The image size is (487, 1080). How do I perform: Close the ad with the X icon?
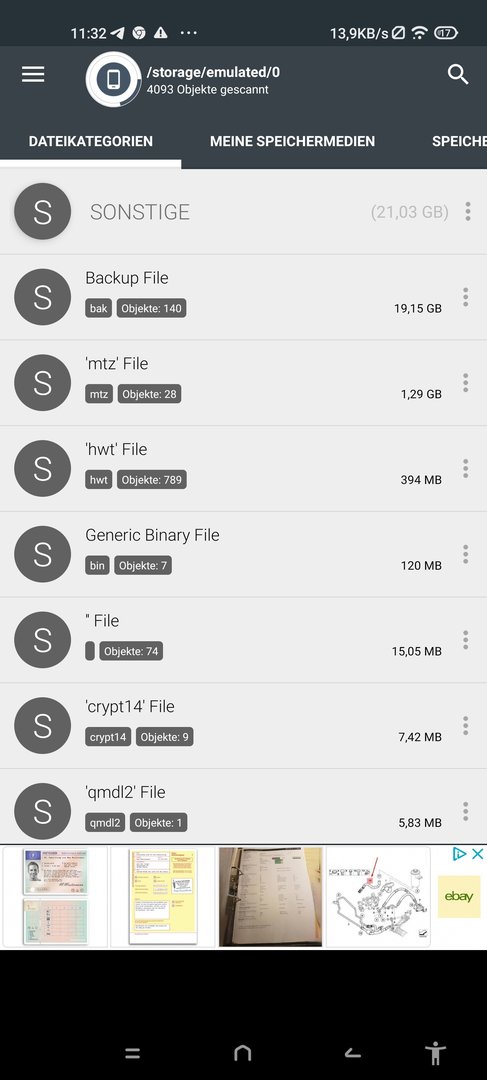[x=477, y=854]
